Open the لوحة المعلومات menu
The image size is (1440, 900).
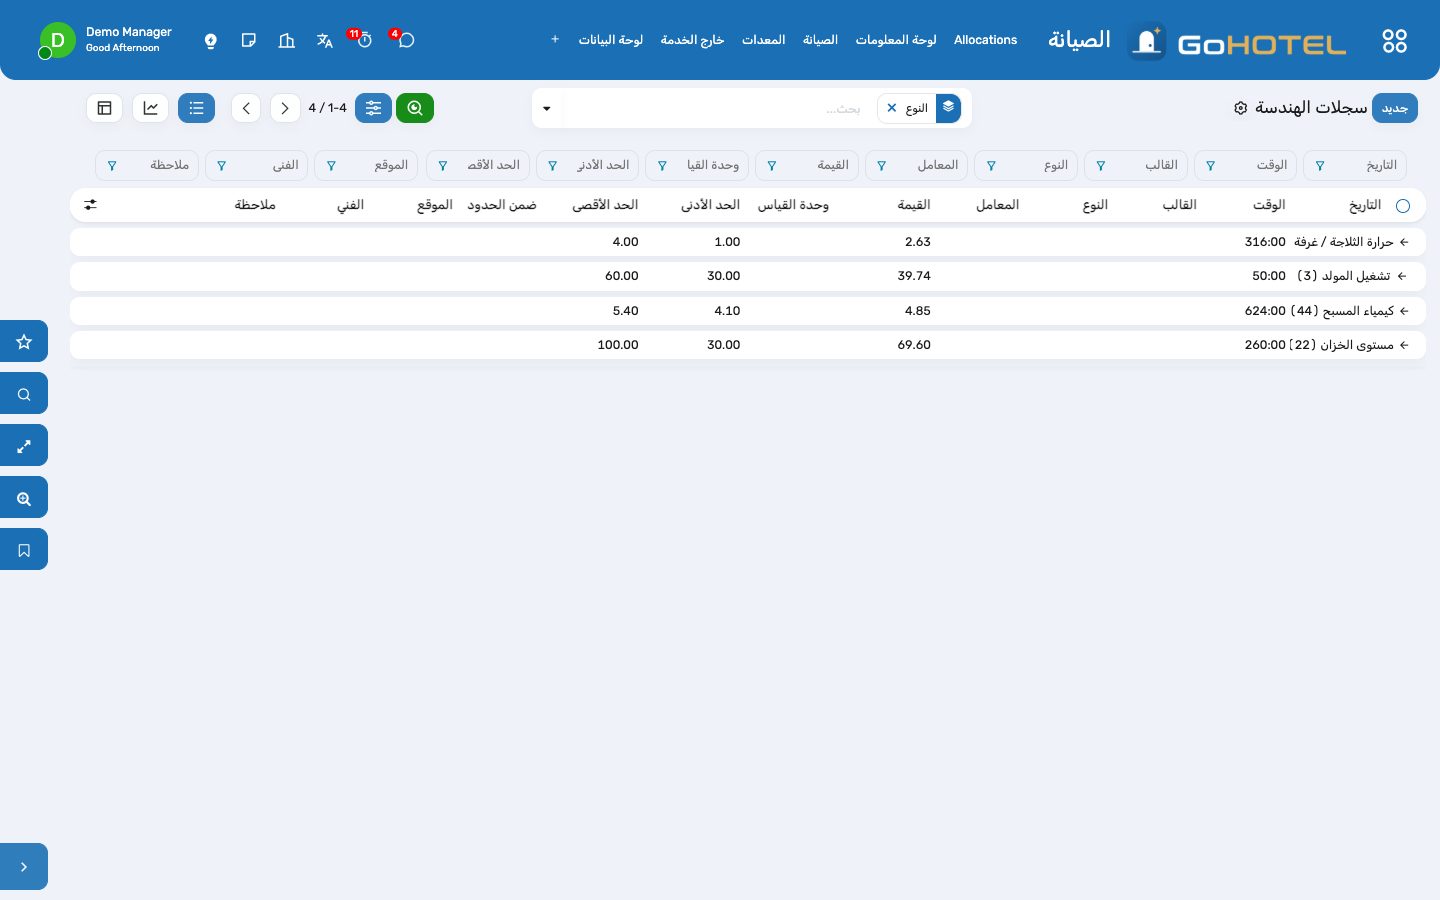[896, 40]
